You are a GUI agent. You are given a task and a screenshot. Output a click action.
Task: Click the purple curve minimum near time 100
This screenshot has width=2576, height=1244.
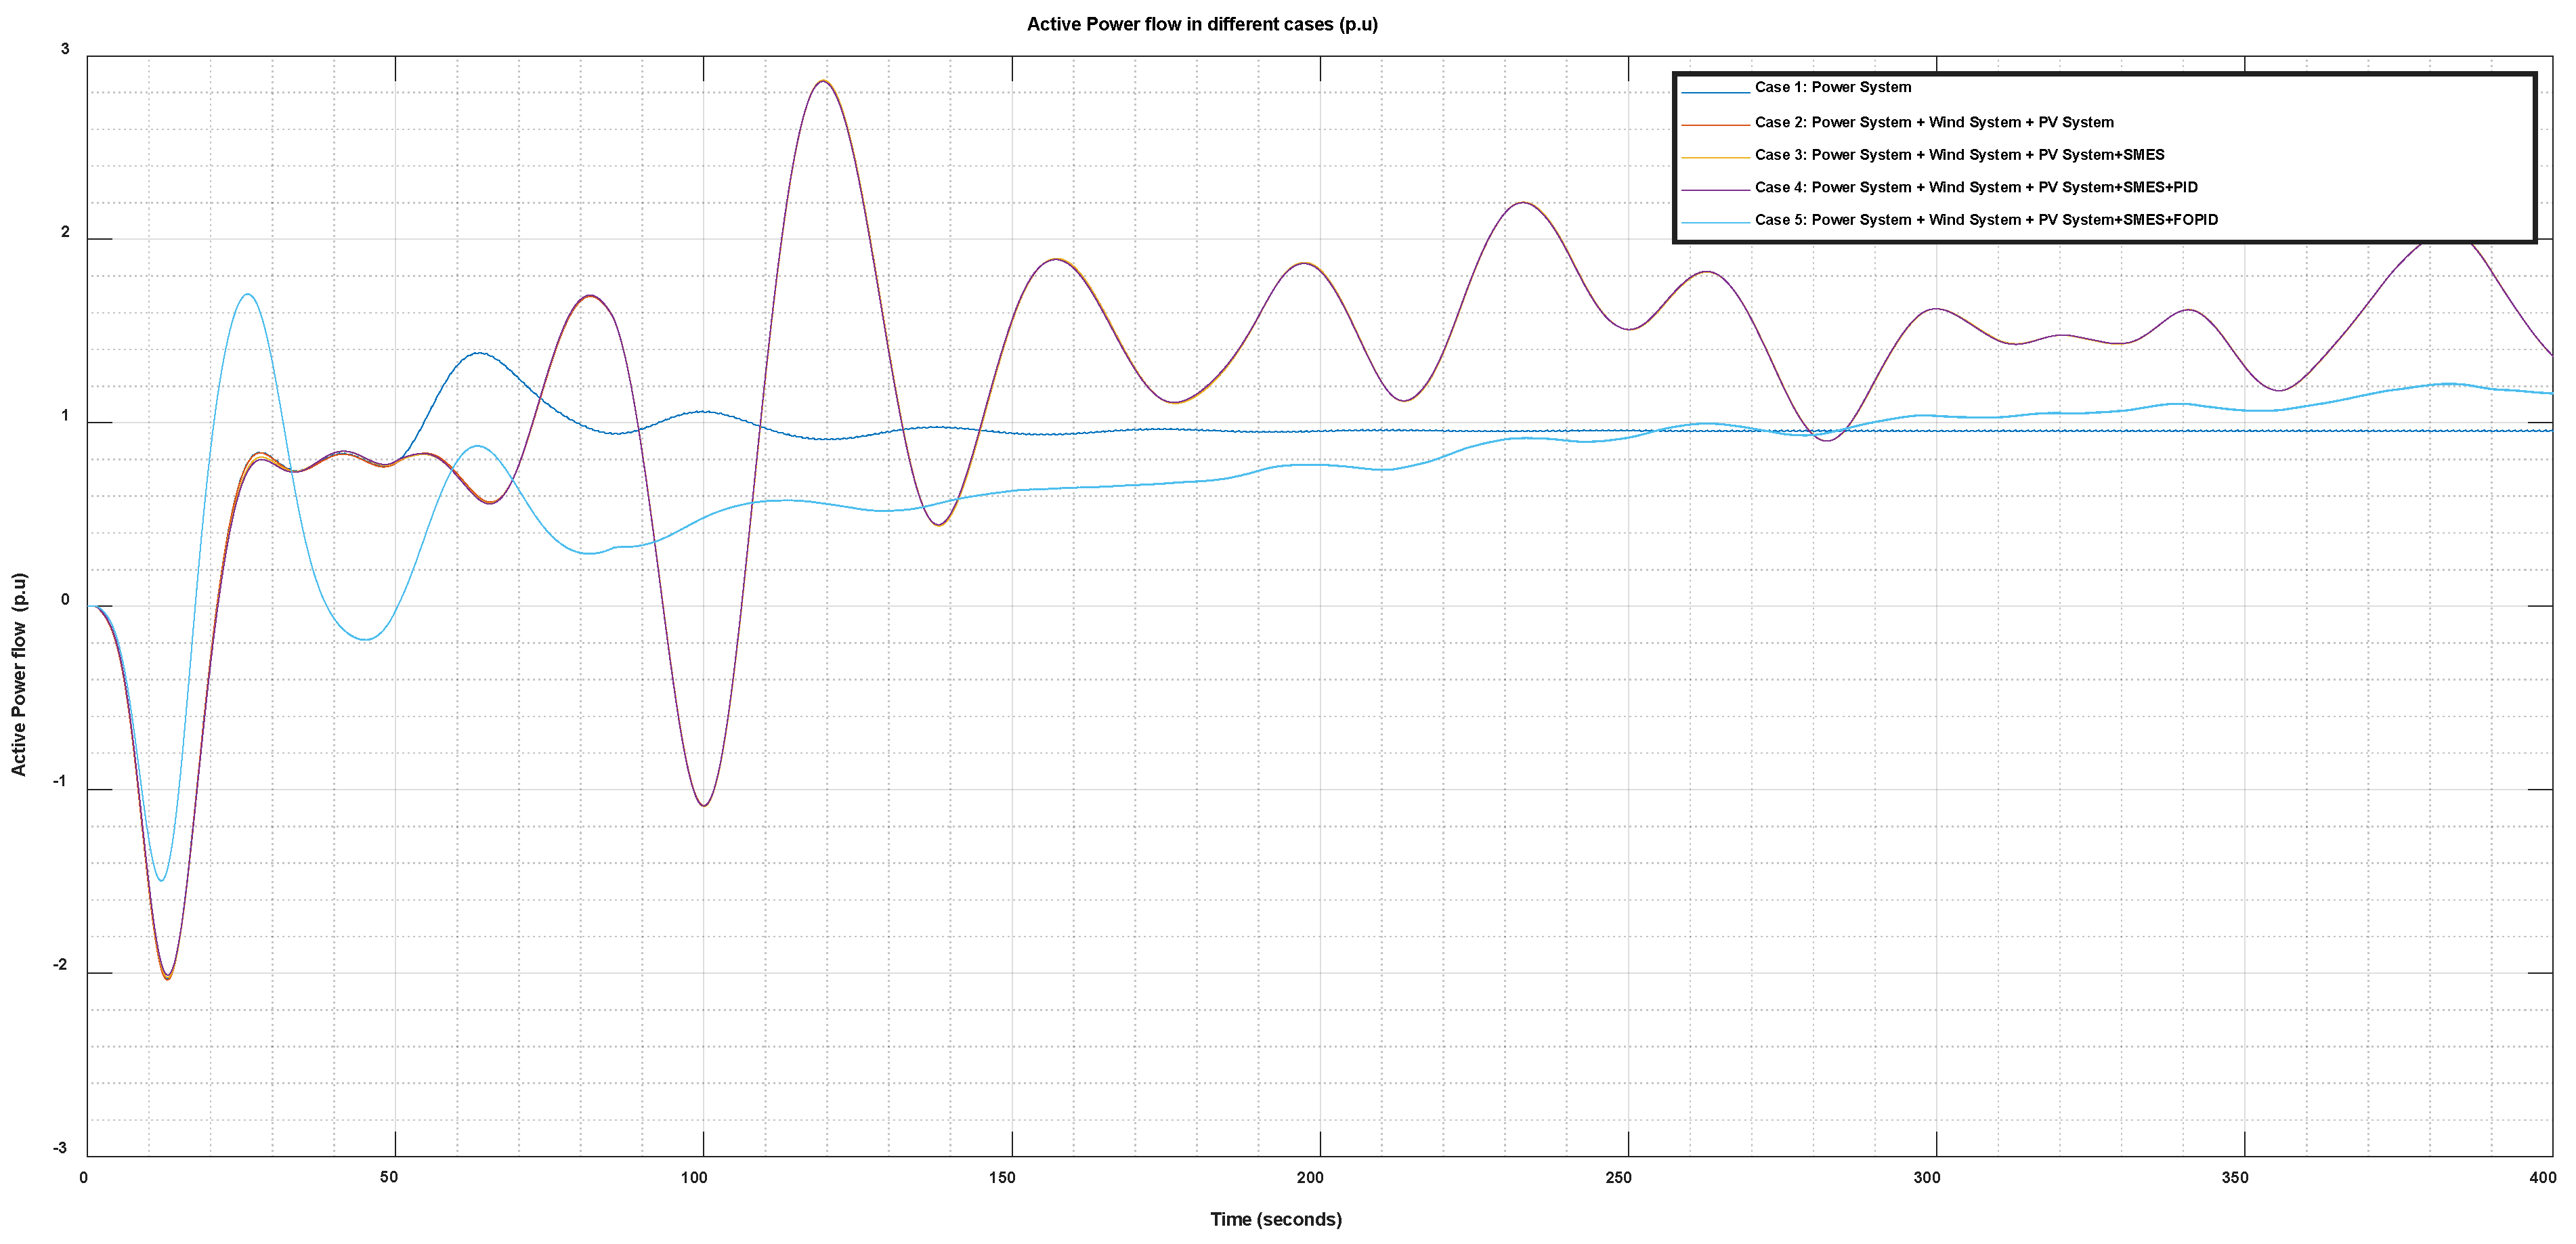coord(704,805)
